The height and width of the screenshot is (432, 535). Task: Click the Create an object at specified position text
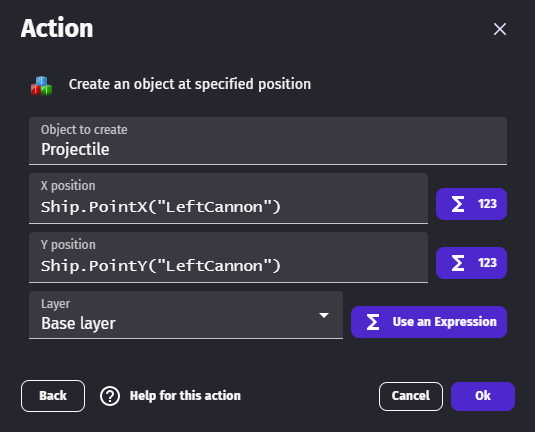(x=190, y=84)
